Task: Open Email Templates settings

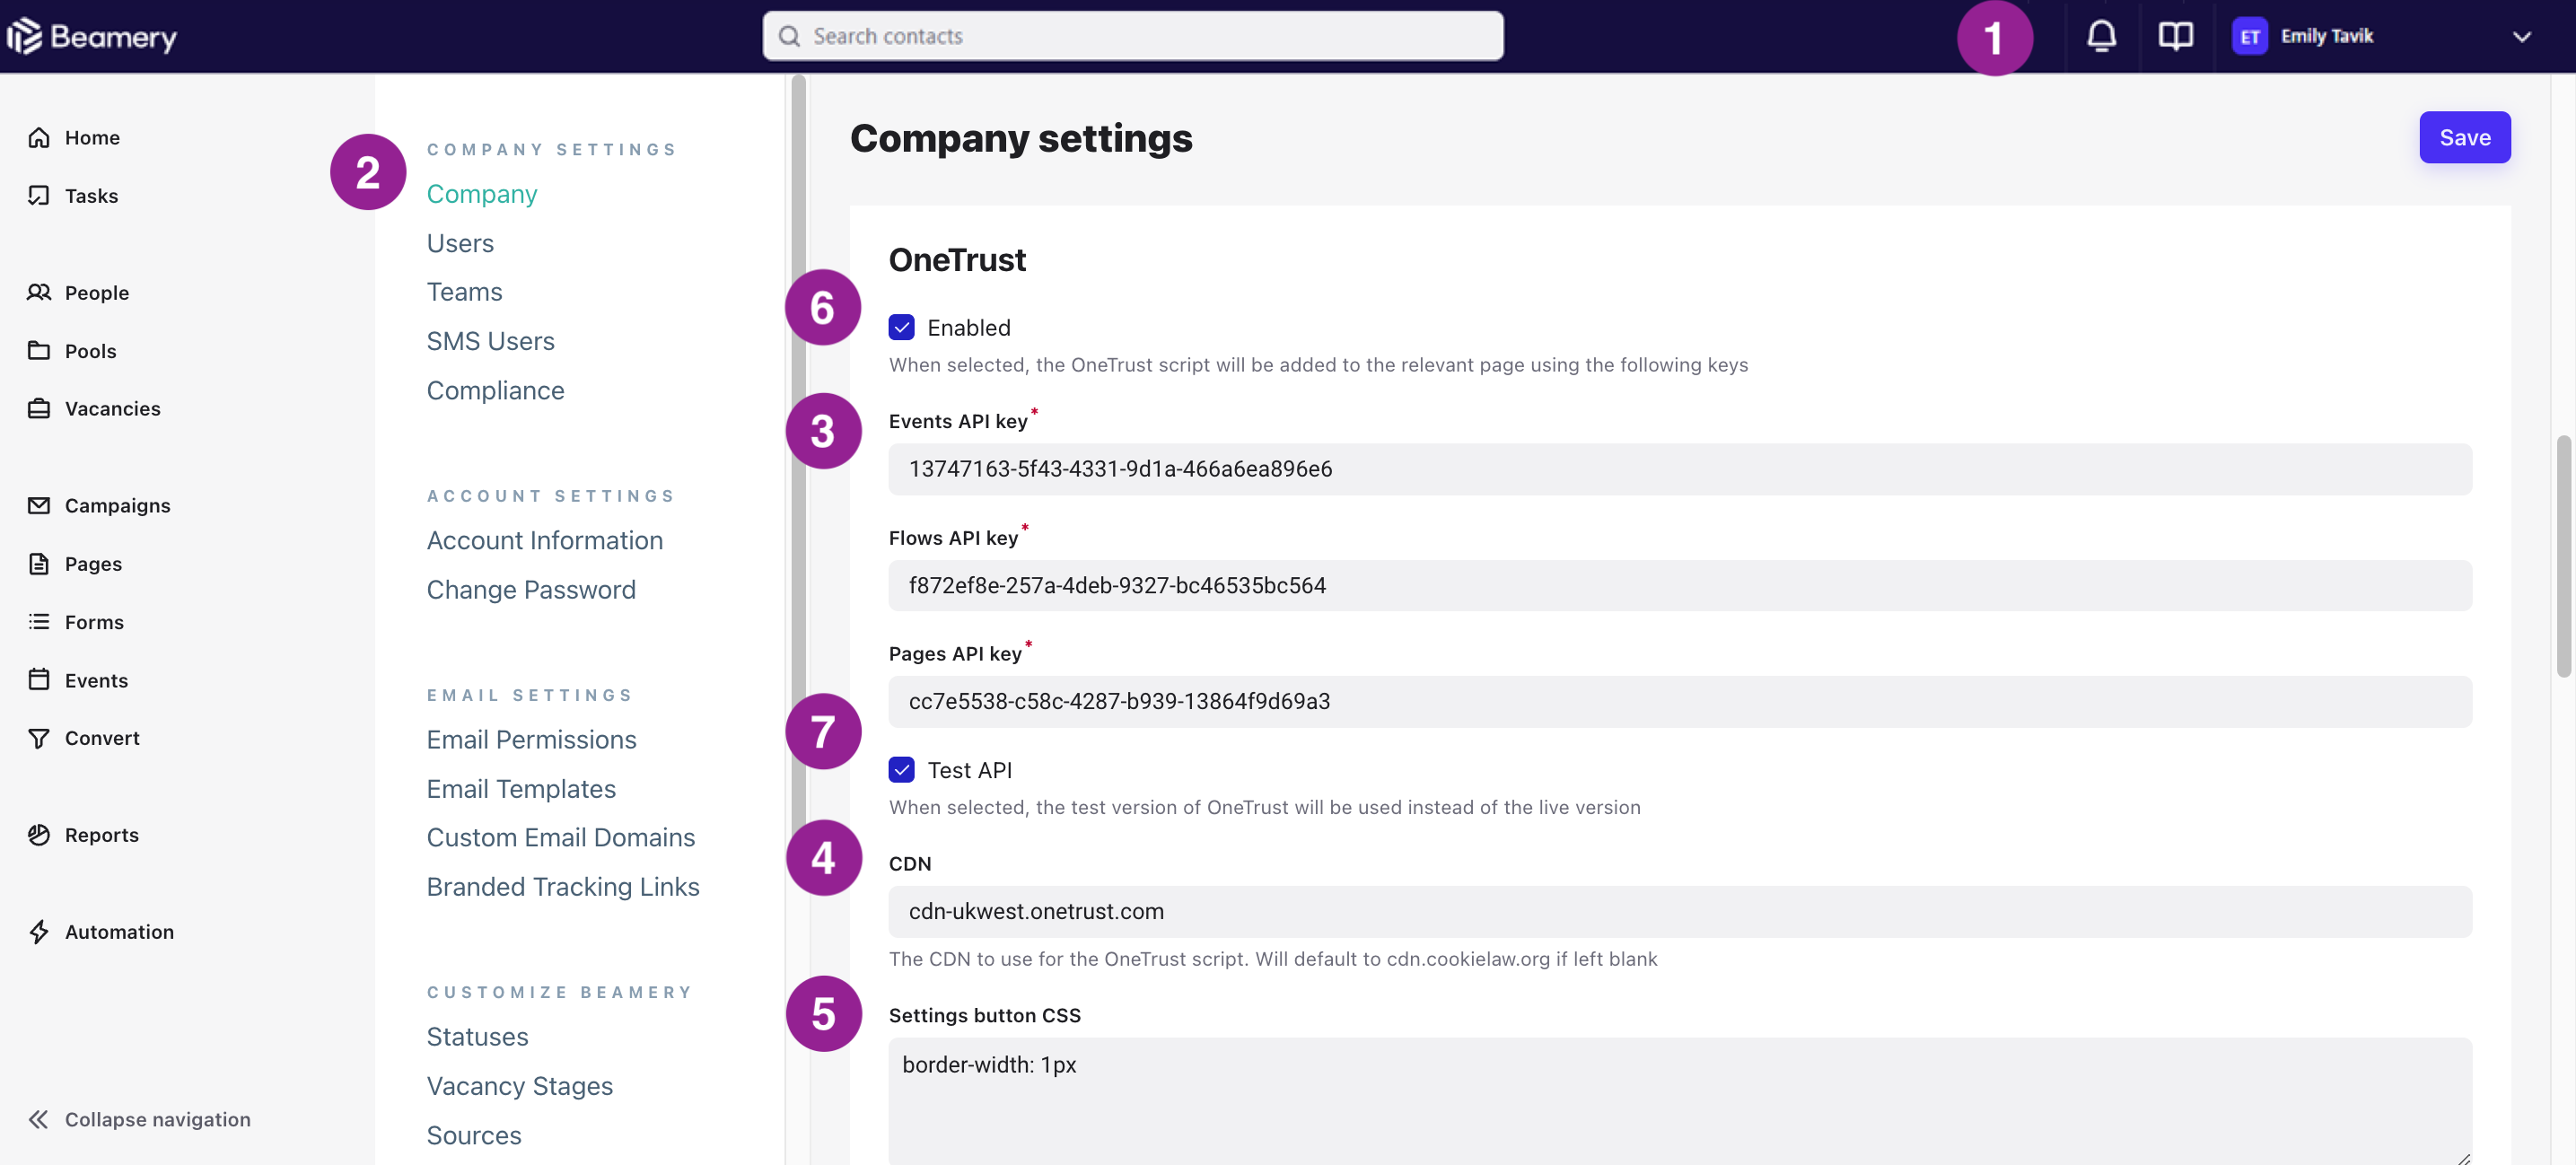Action: pos(521,788)
